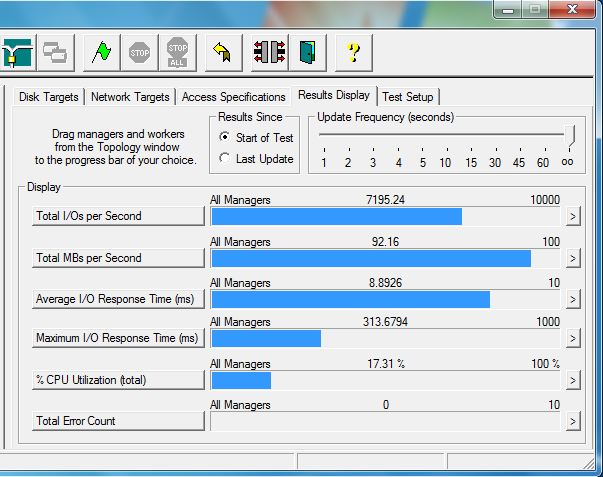Viewport: 603px width, 477px height.
Task: Minimize the Iometer window
Action: (x=508, y=9)
